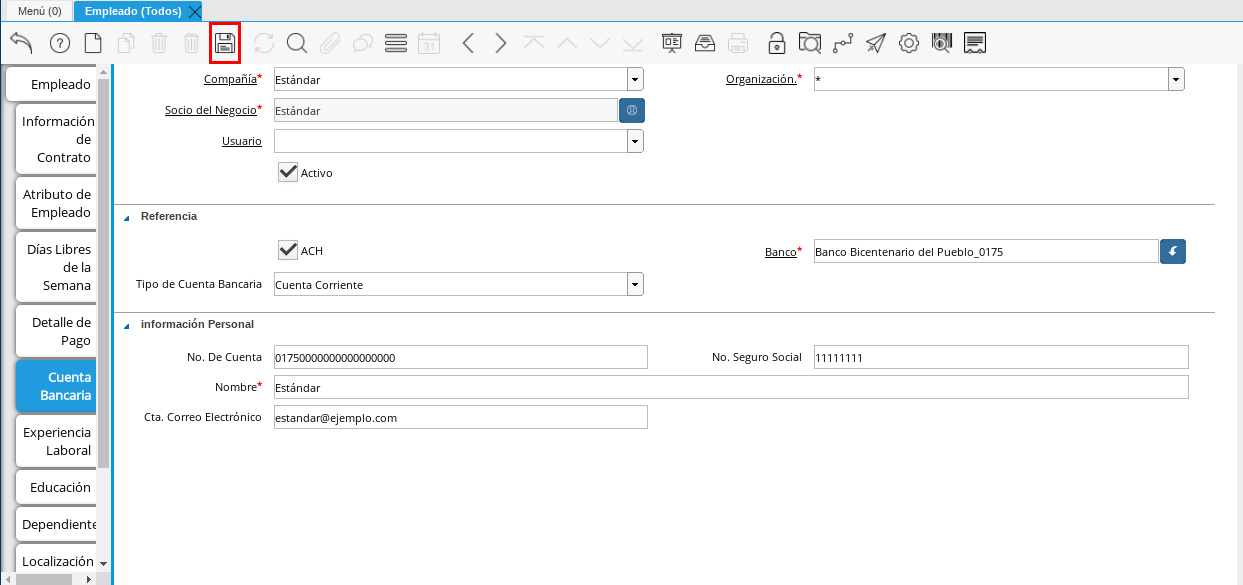Collapse the Referencia section
The image size is (1243, 585).
[x=128, y=217]
